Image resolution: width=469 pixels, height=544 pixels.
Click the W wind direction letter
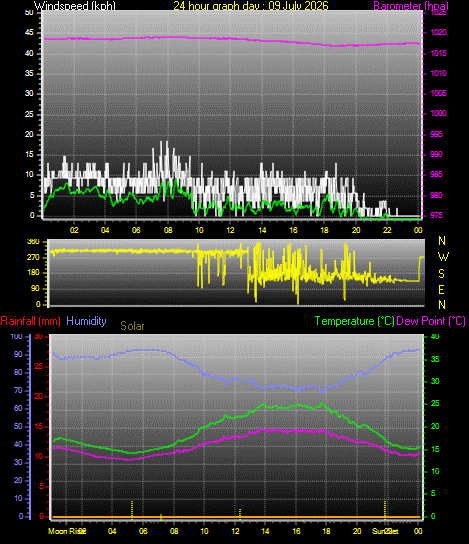tap(443, 257)
